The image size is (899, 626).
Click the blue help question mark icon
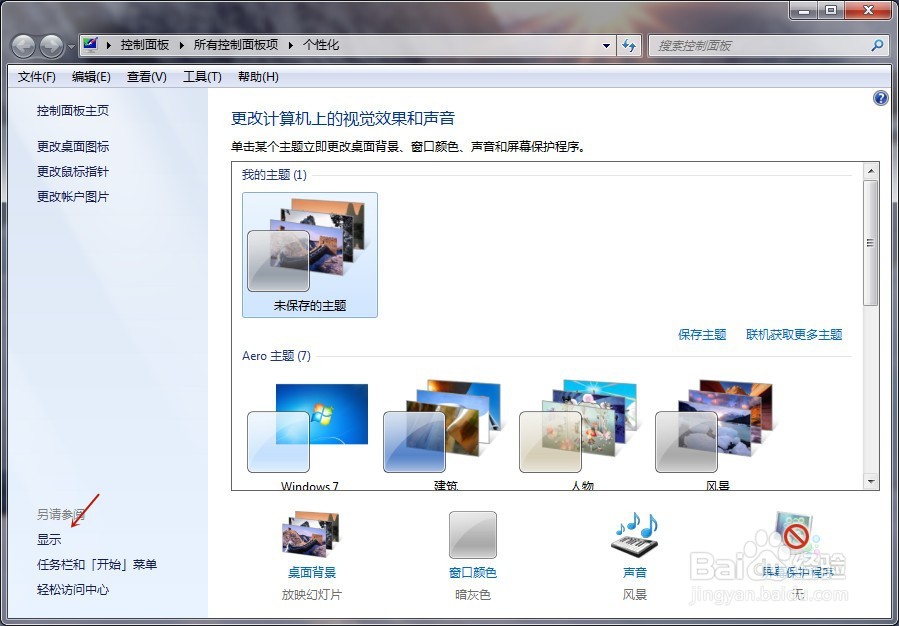pos(879,97)
